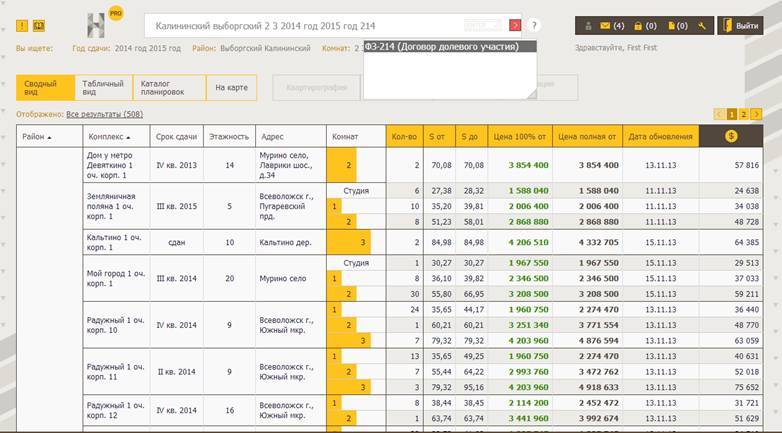Click the padlock icon showing (0)

click(644, 26)
